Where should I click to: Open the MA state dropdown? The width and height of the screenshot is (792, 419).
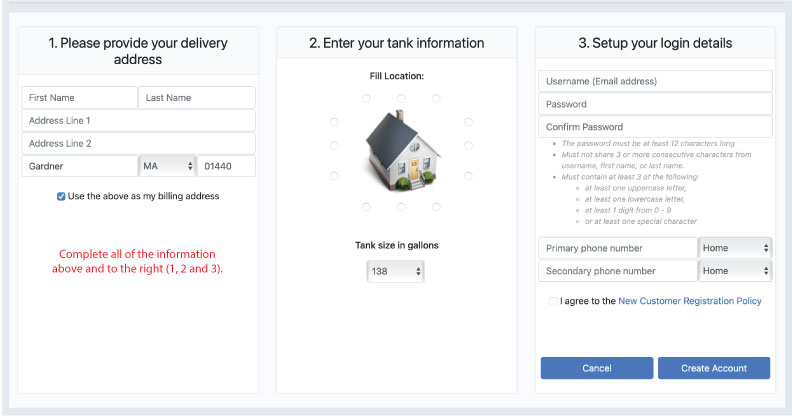click(x=168, y=166)
